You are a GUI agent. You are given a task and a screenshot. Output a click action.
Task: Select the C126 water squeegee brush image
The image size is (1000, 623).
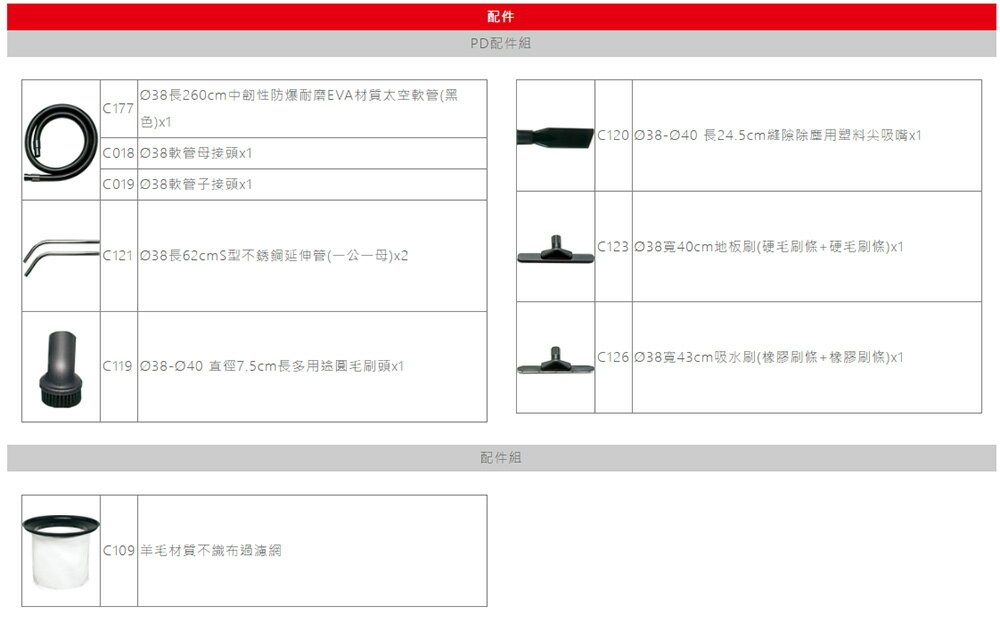point(555,358)
